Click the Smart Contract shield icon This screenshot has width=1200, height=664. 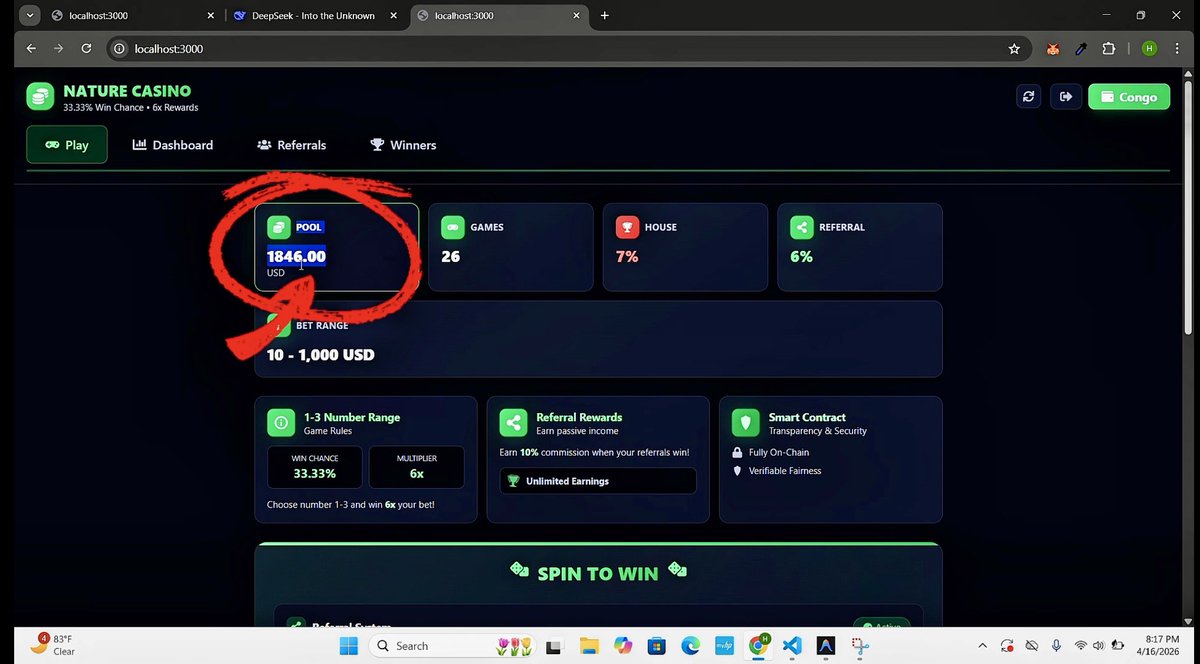click(746, 423)
